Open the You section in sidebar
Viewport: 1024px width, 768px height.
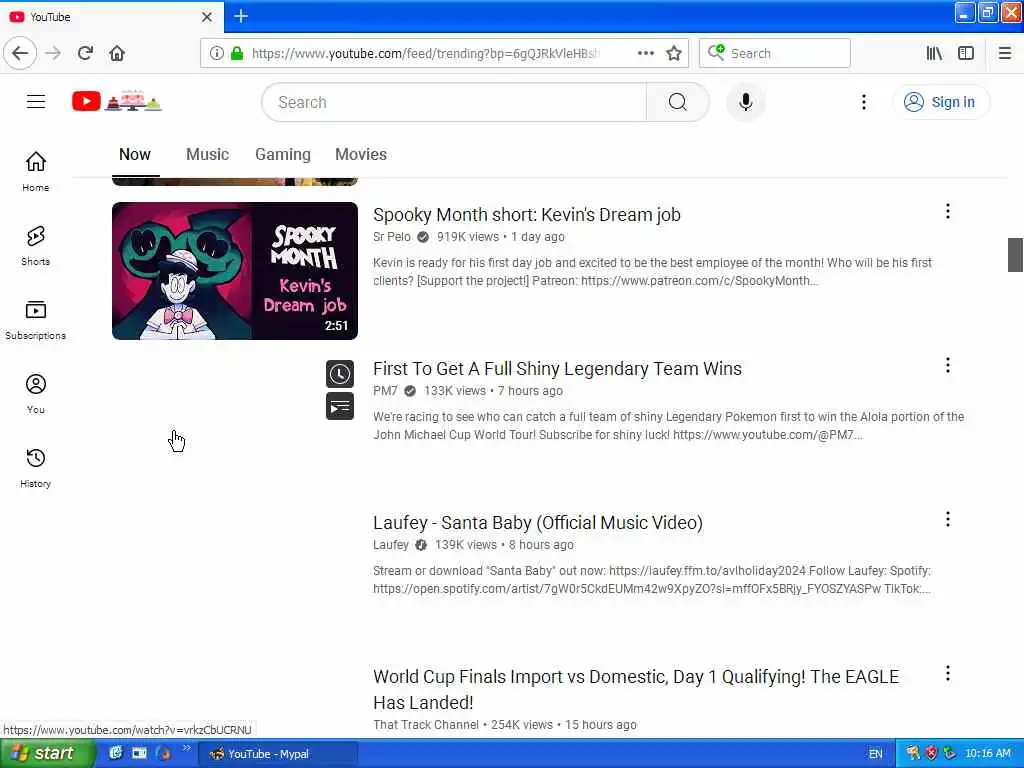point(36,394)
